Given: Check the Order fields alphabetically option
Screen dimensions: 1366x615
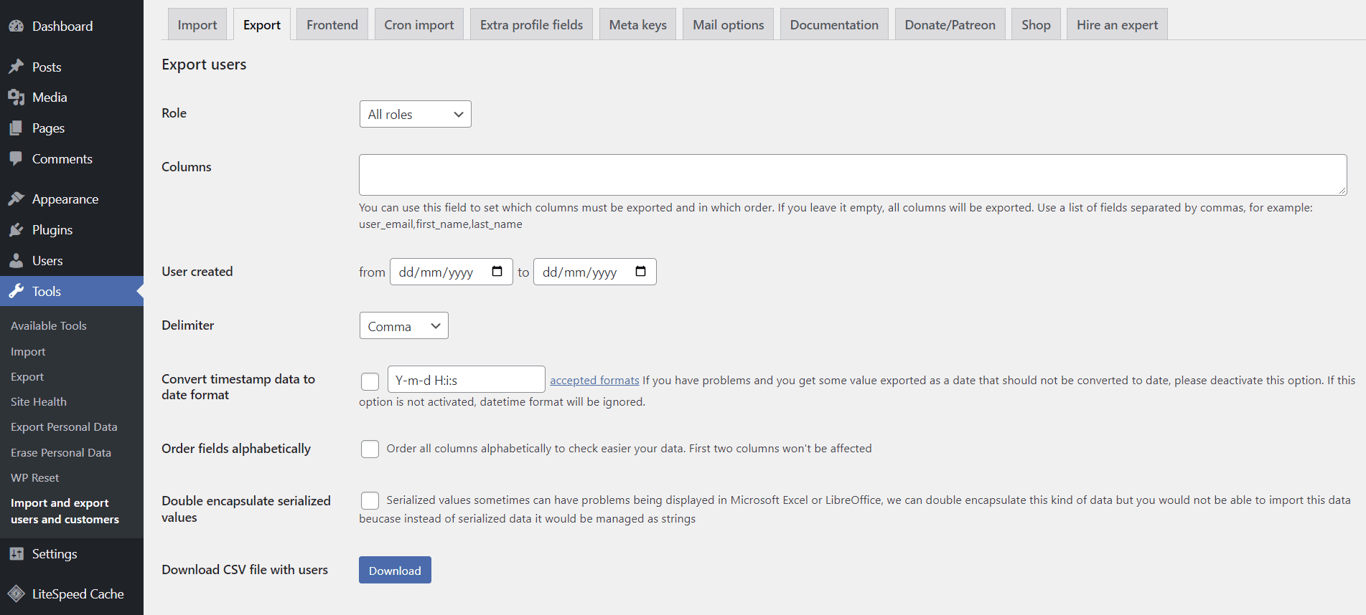Looking at the screenshot, I should tap(369, 449).
